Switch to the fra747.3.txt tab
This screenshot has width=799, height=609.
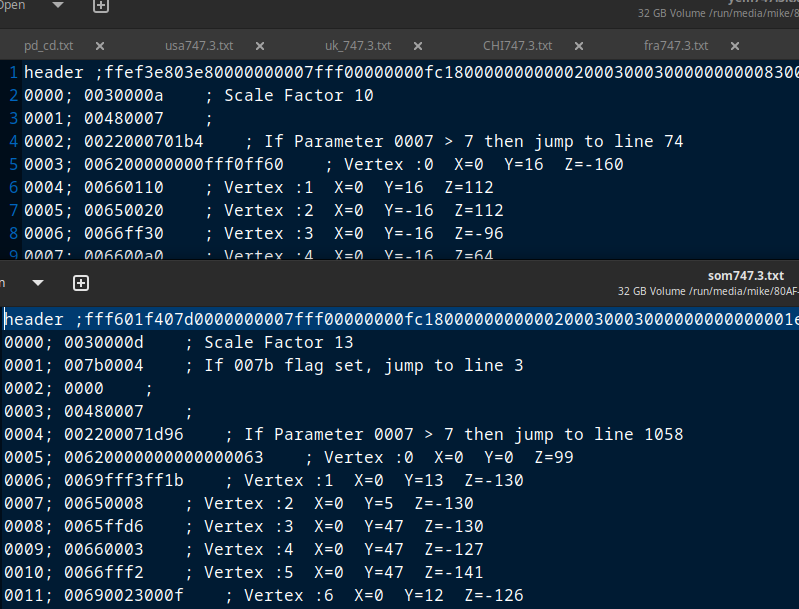coord(675,46)
